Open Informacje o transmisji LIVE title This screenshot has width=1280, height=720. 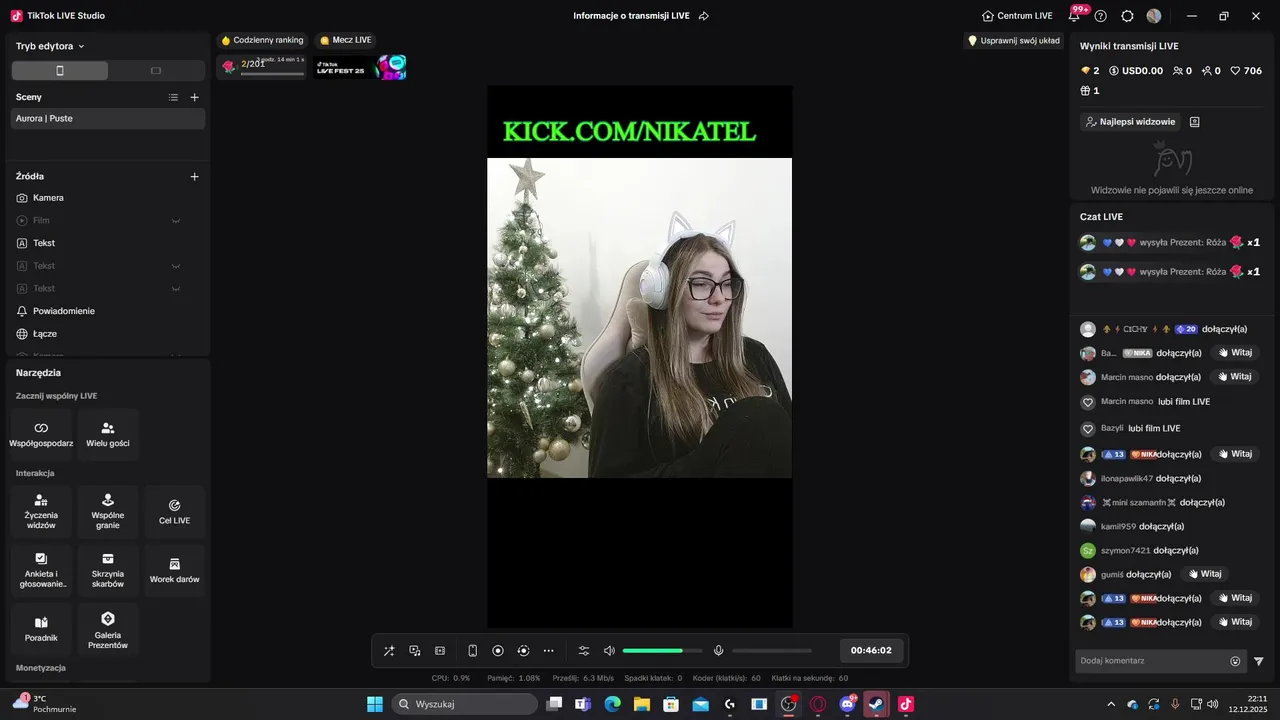tap(632, 16)
